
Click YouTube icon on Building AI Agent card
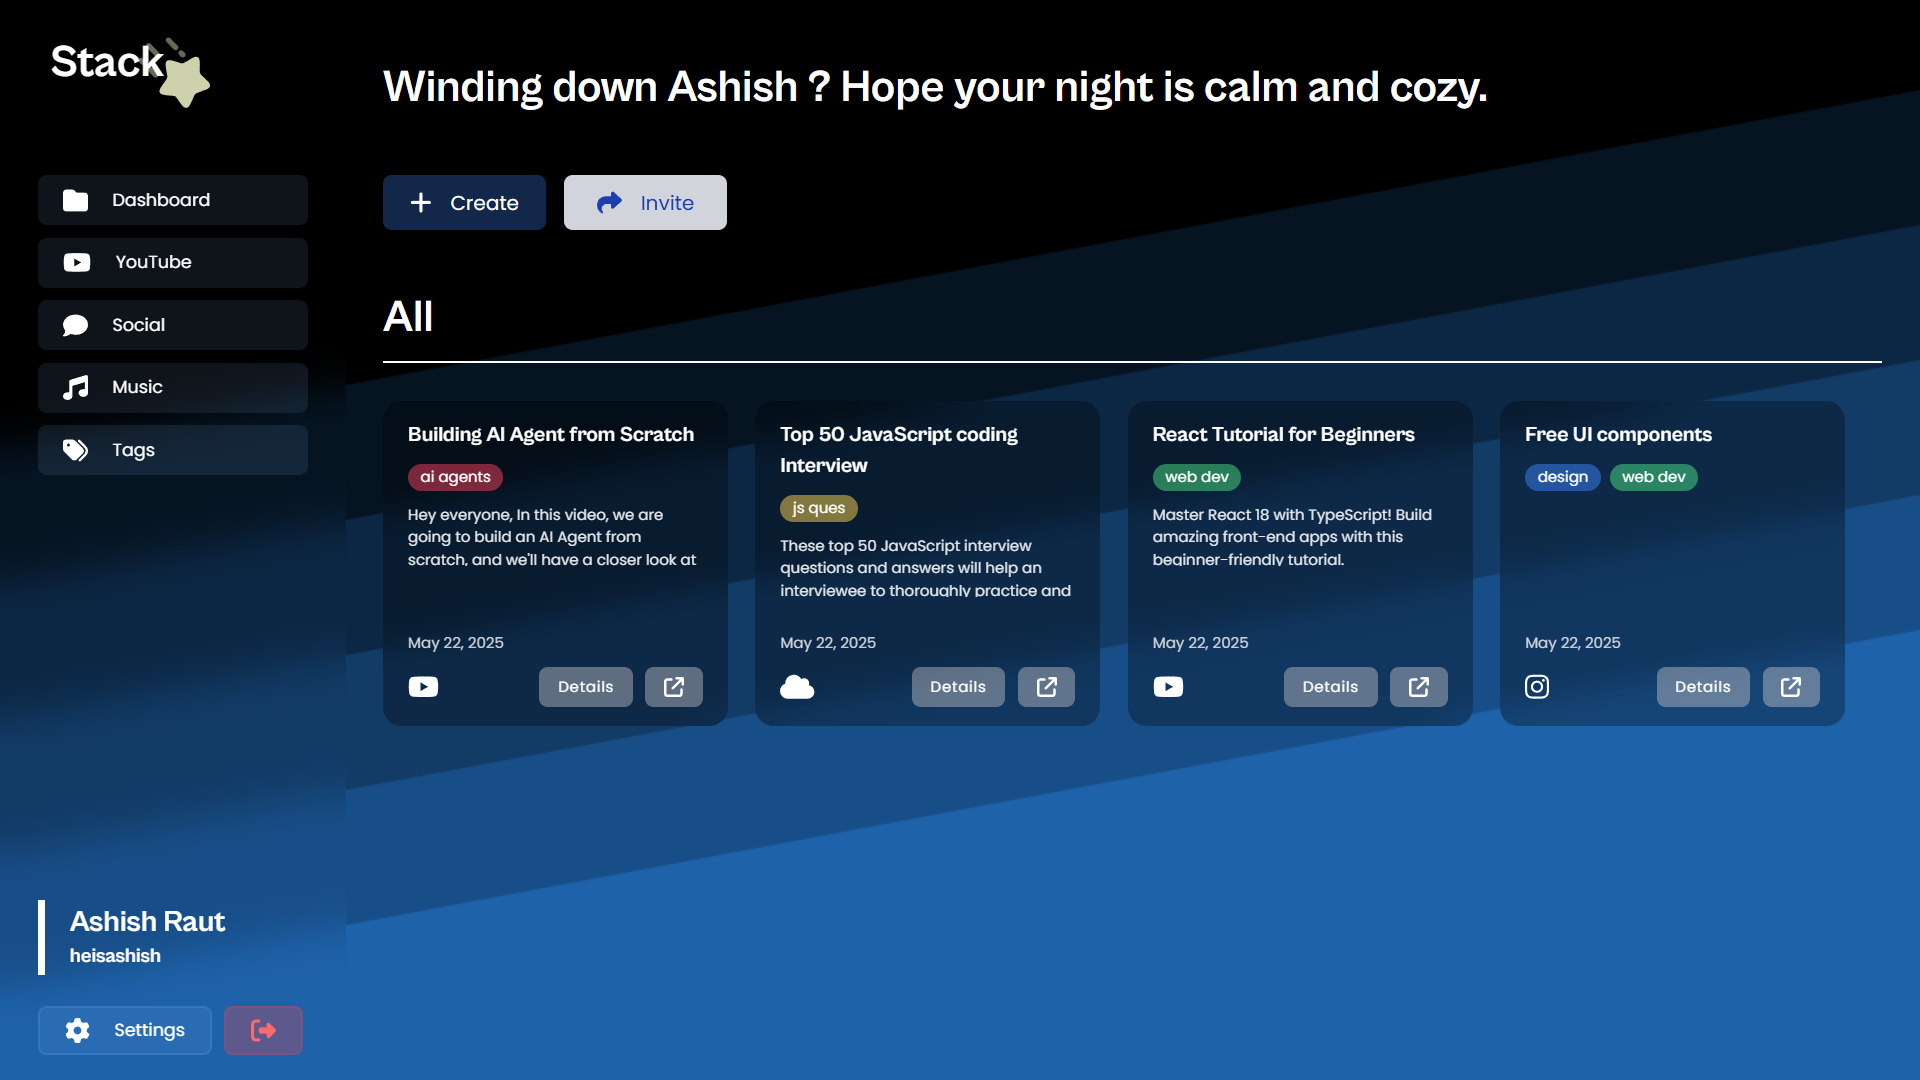423,687
